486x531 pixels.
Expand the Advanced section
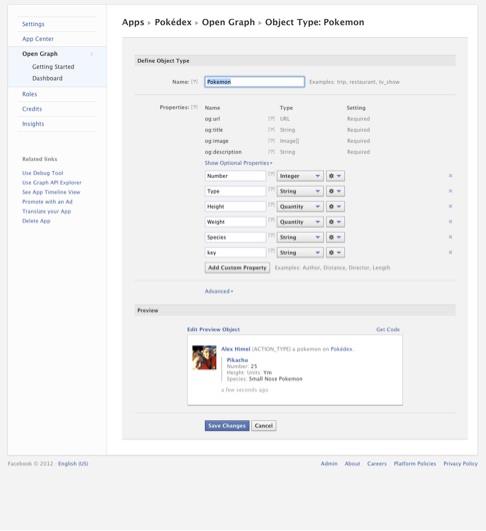point(219,291)
